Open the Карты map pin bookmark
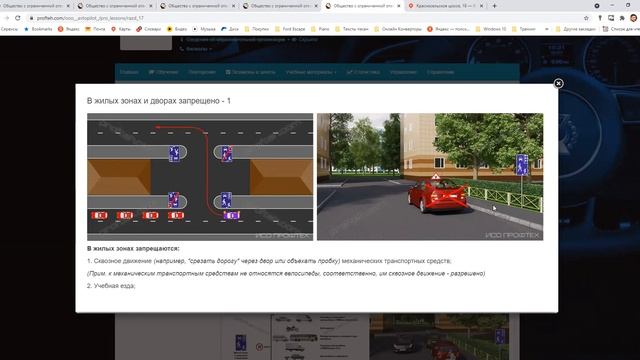 pos(121,29)
